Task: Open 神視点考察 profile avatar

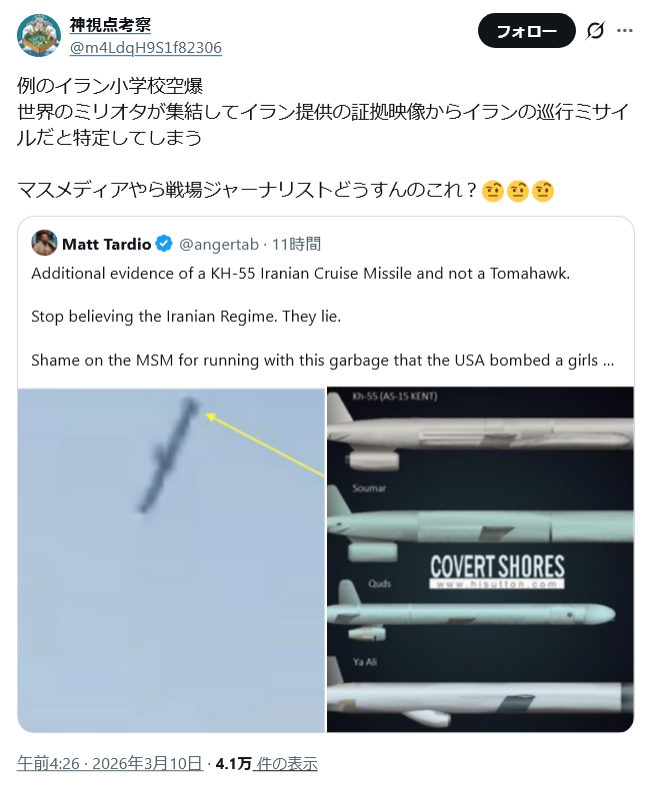Action: [39, 35]
